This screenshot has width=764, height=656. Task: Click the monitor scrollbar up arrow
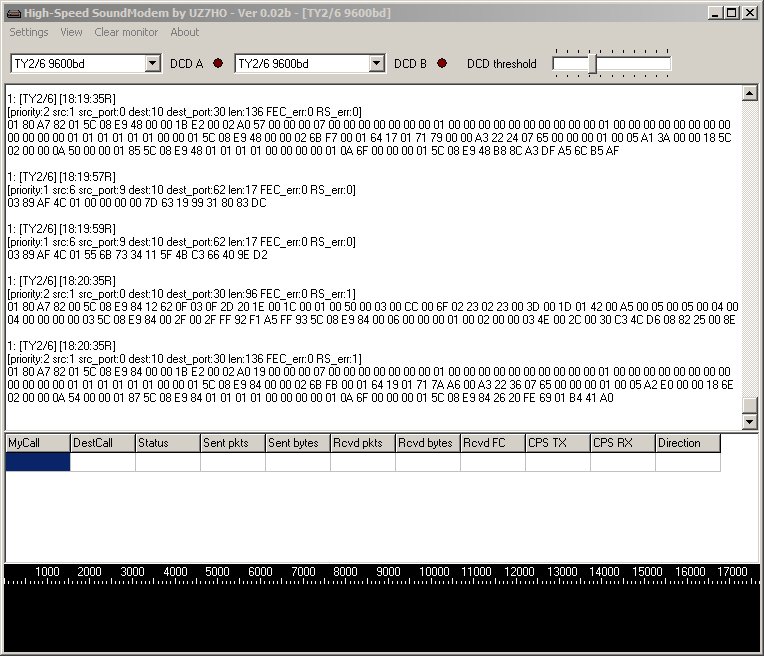point(750,93)
